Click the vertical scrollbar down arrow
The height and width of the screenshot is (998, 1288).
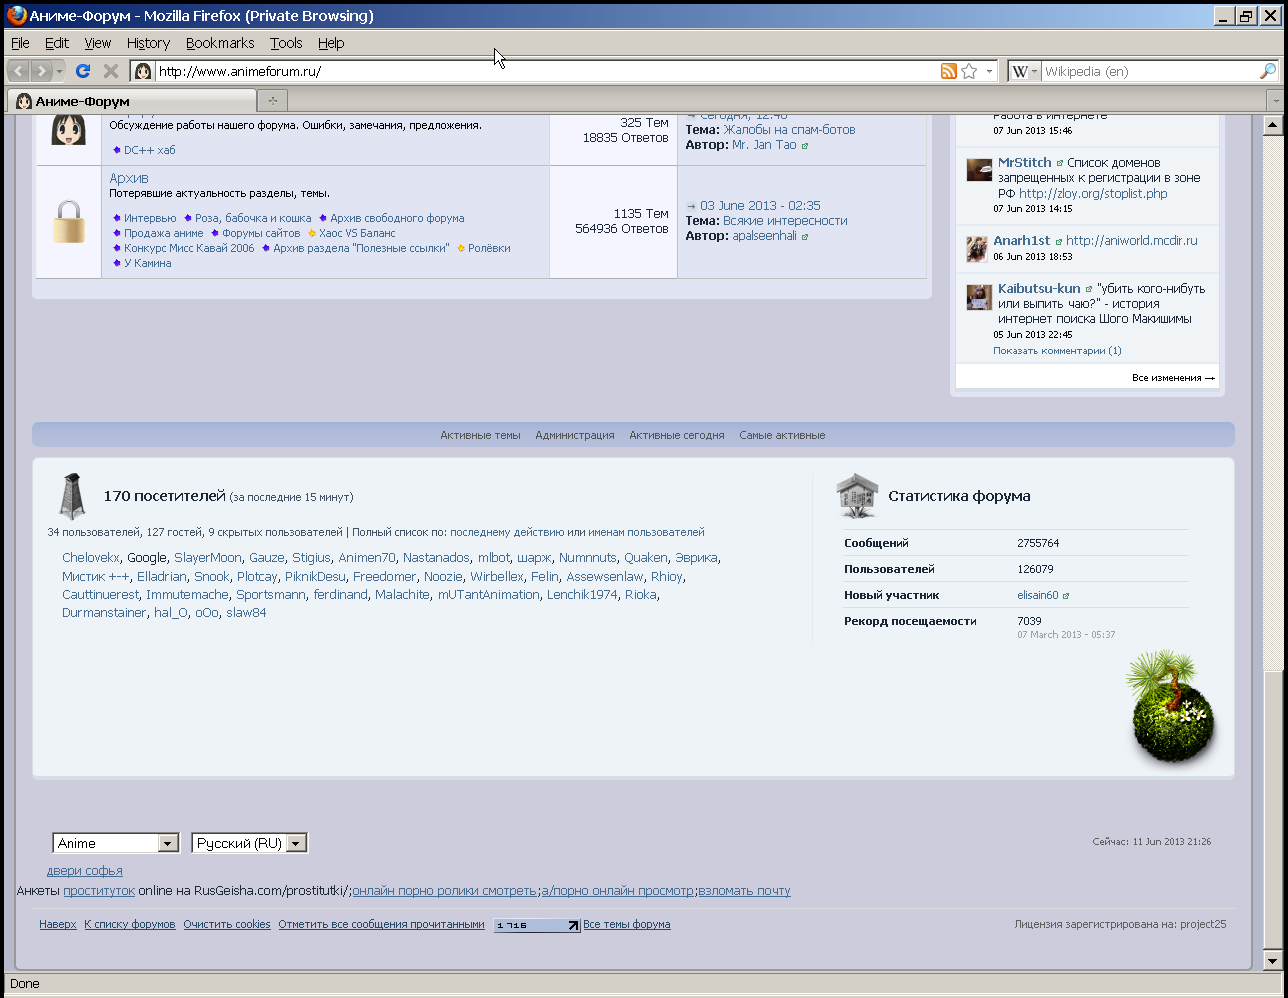1273,961
